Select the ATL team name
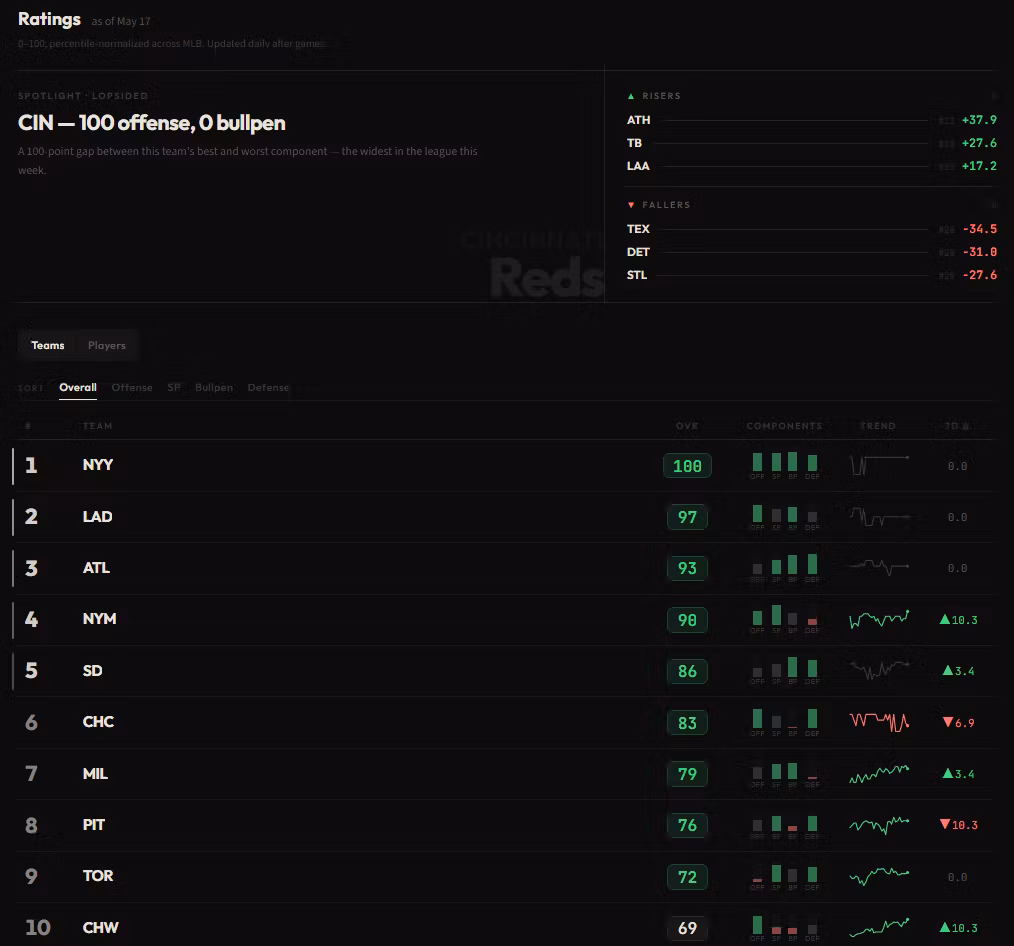1014x946 pixels. pyautogui.click(x=96, y=568)
